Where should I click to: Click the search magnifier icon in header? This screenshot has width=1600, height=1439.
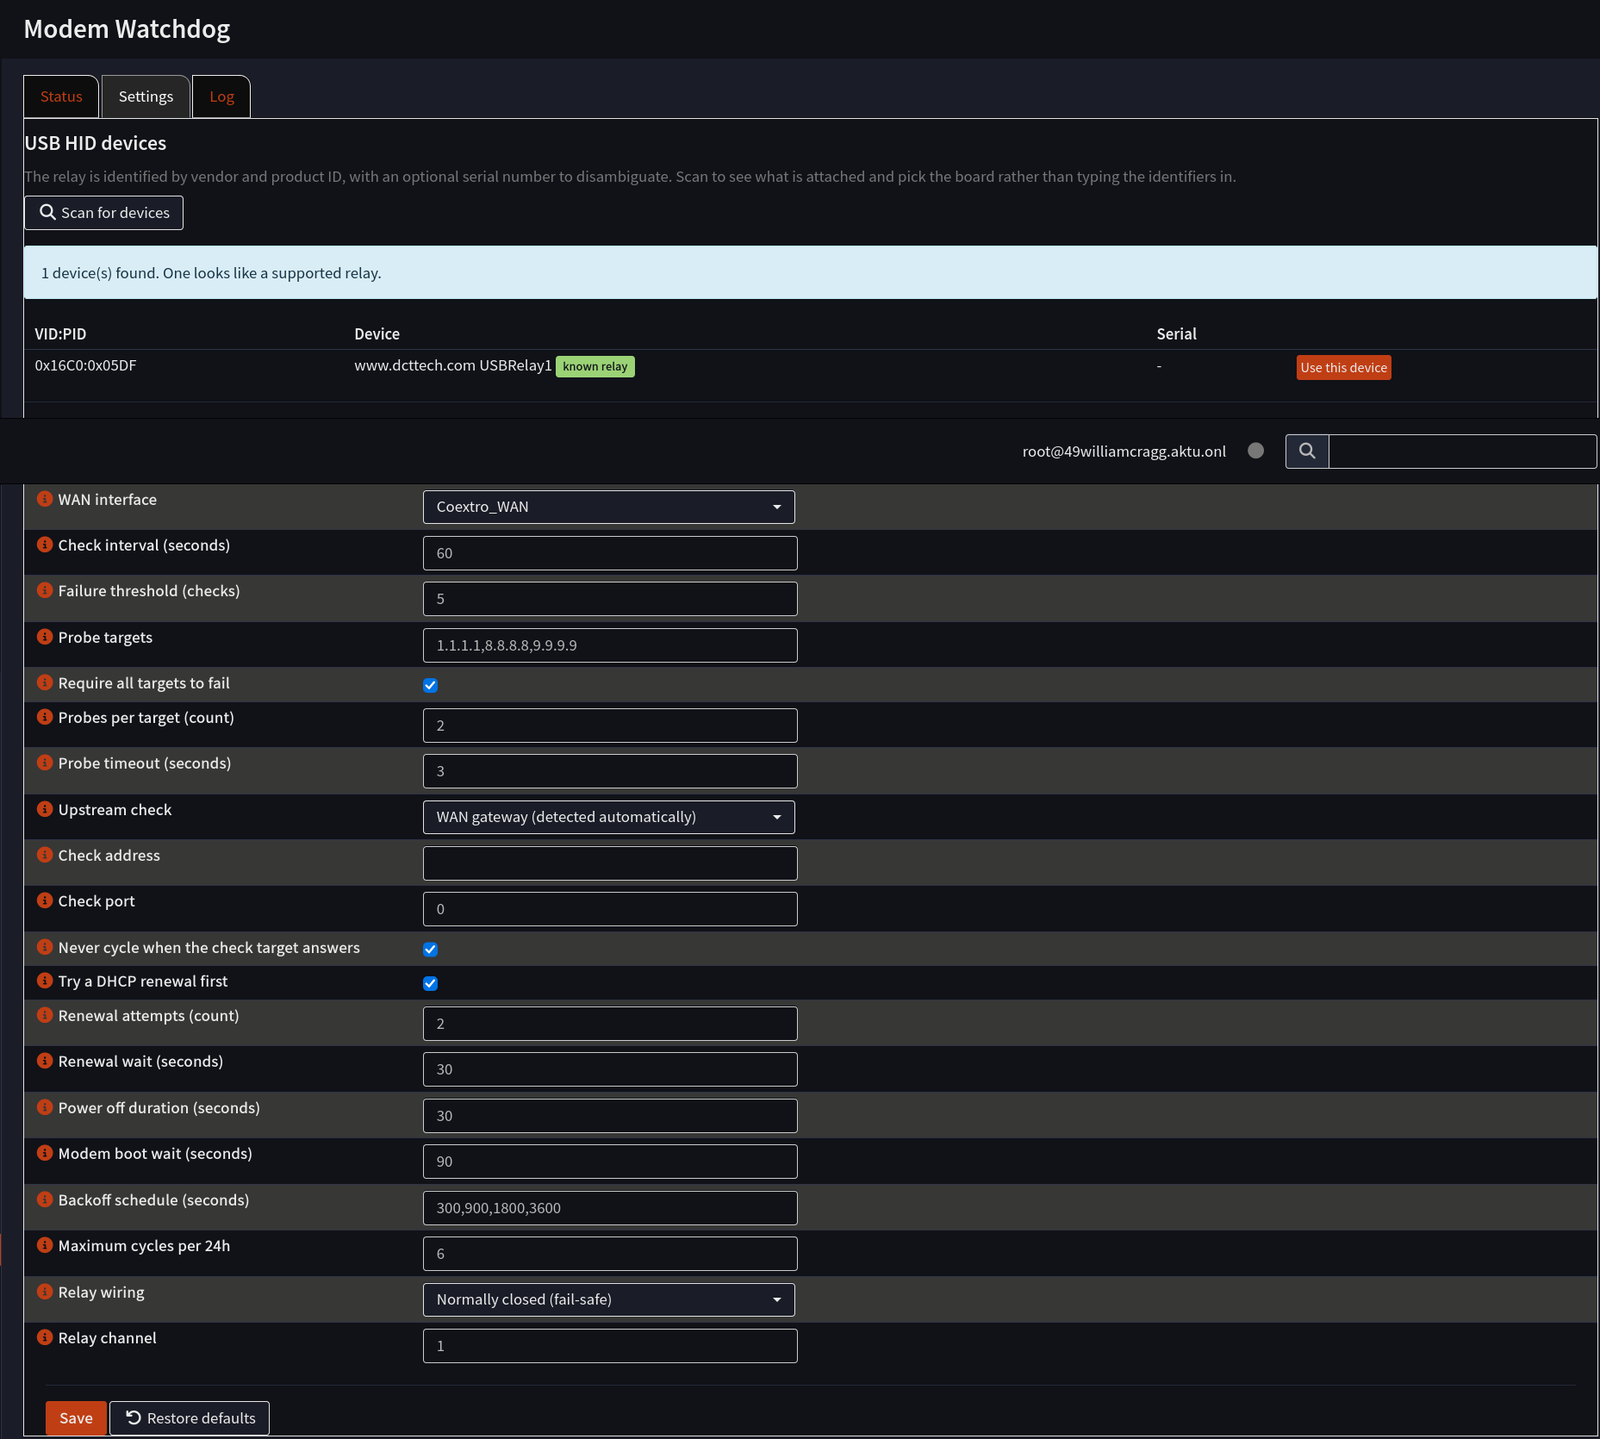1307,451
